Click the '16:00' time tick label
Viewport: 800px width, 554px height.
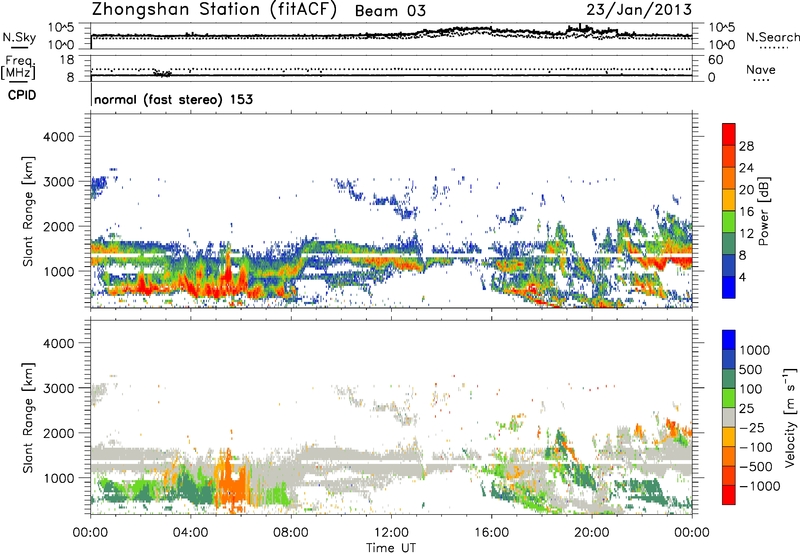pyautogui.click(x=491, y=533)
